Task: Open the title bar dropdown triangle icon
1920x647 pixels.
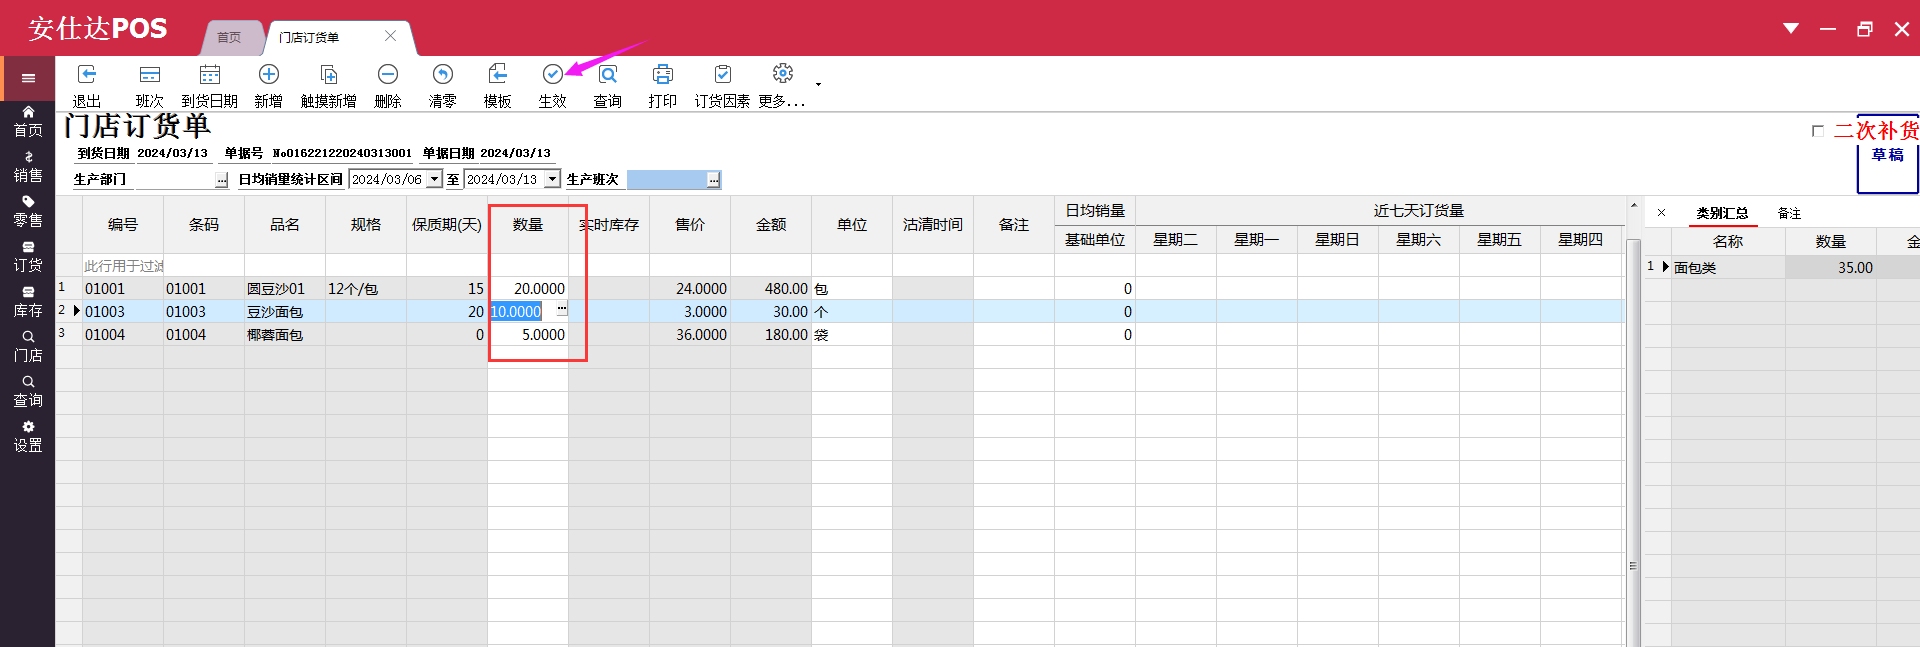Action: (1791, 28)
